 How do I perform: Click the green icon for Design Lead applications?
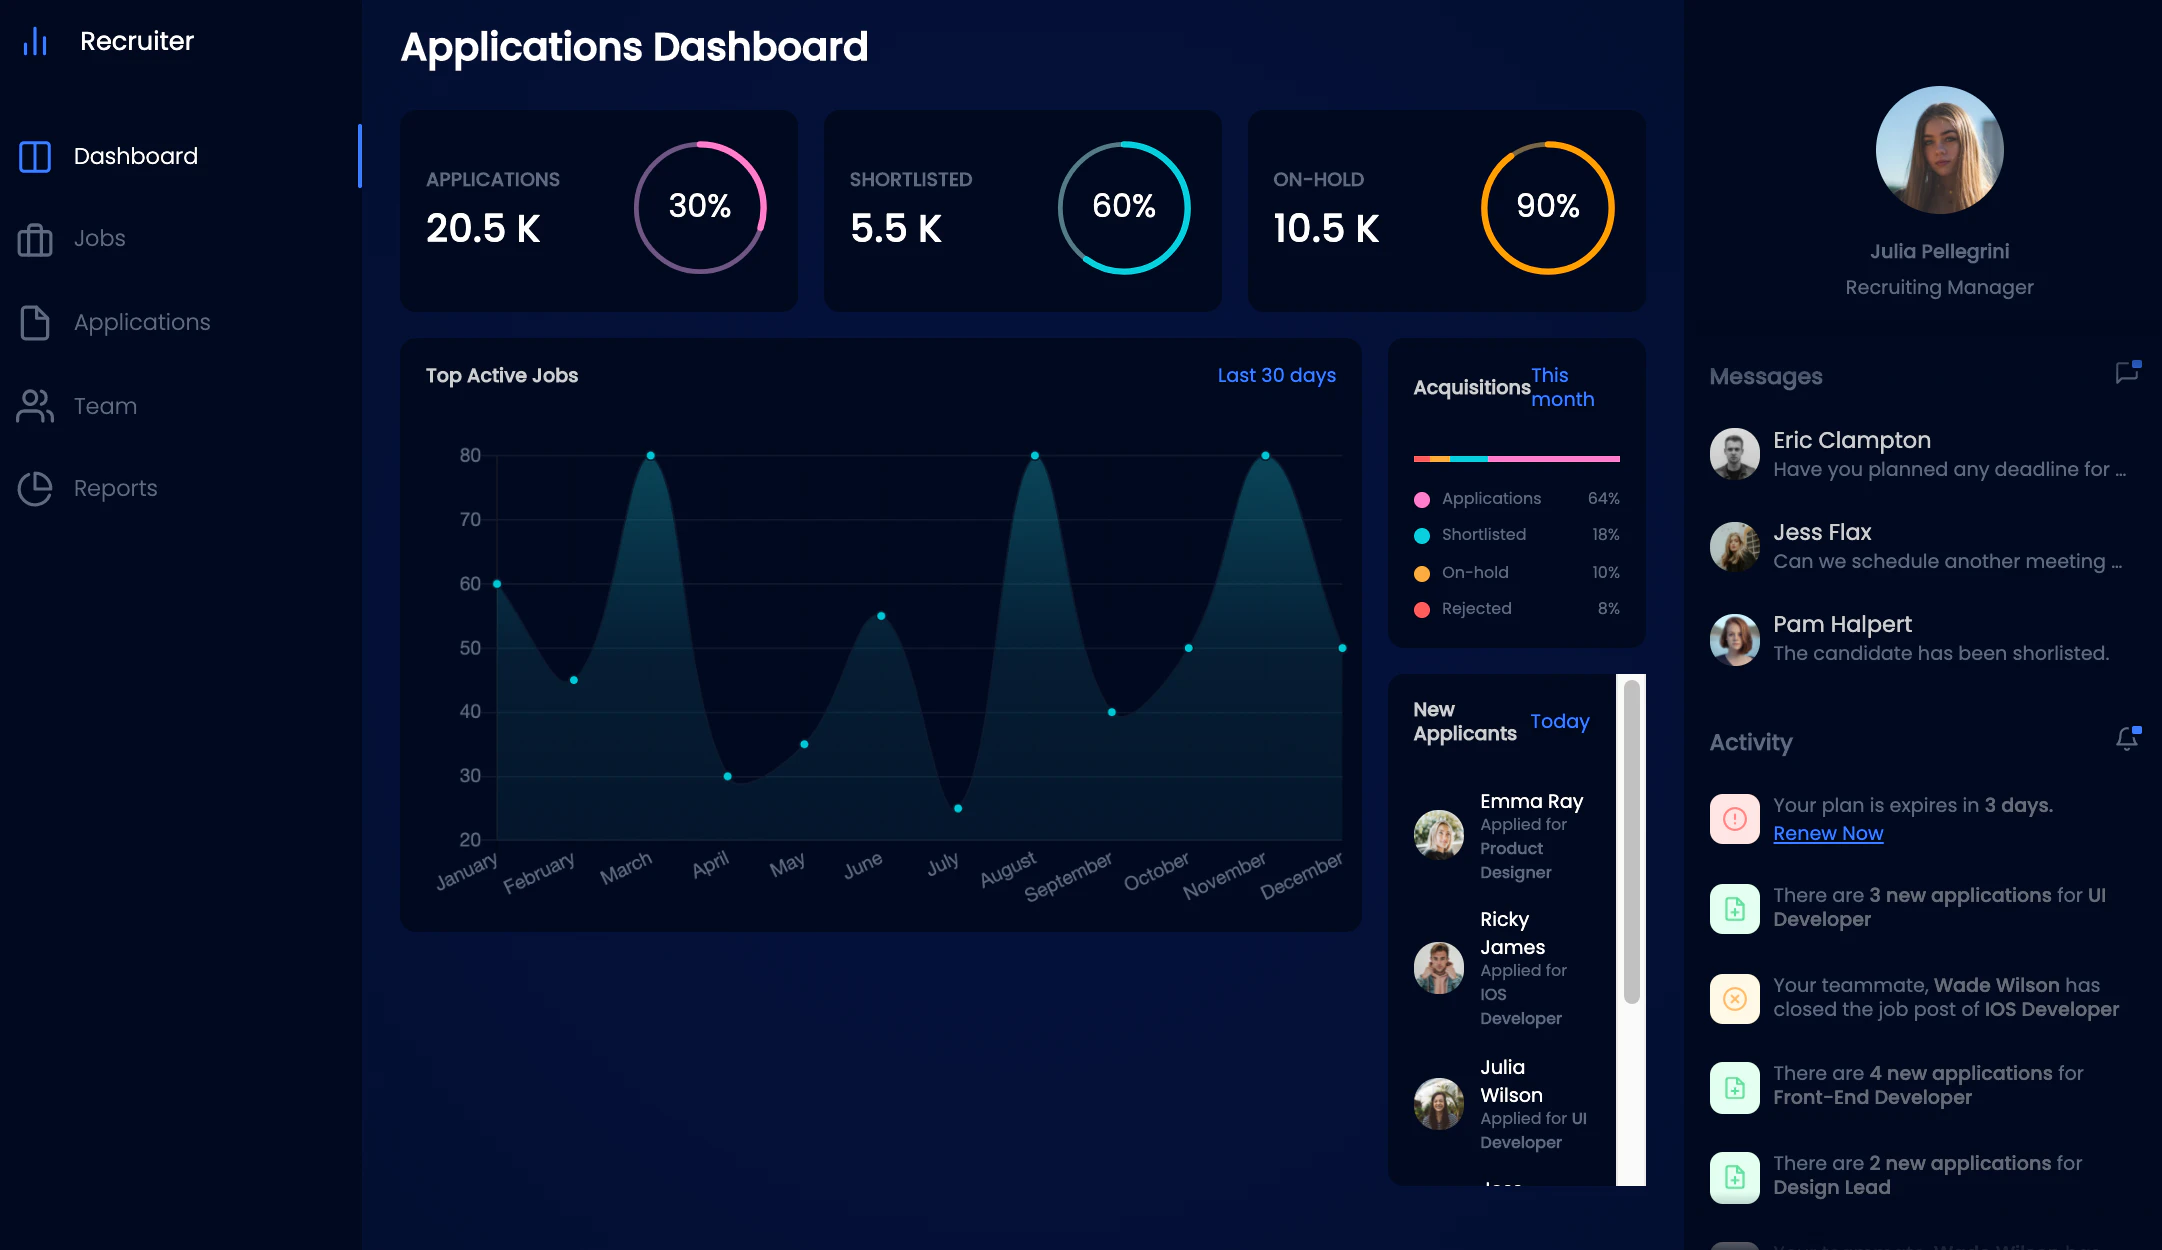click(x=1735, y=1178)
